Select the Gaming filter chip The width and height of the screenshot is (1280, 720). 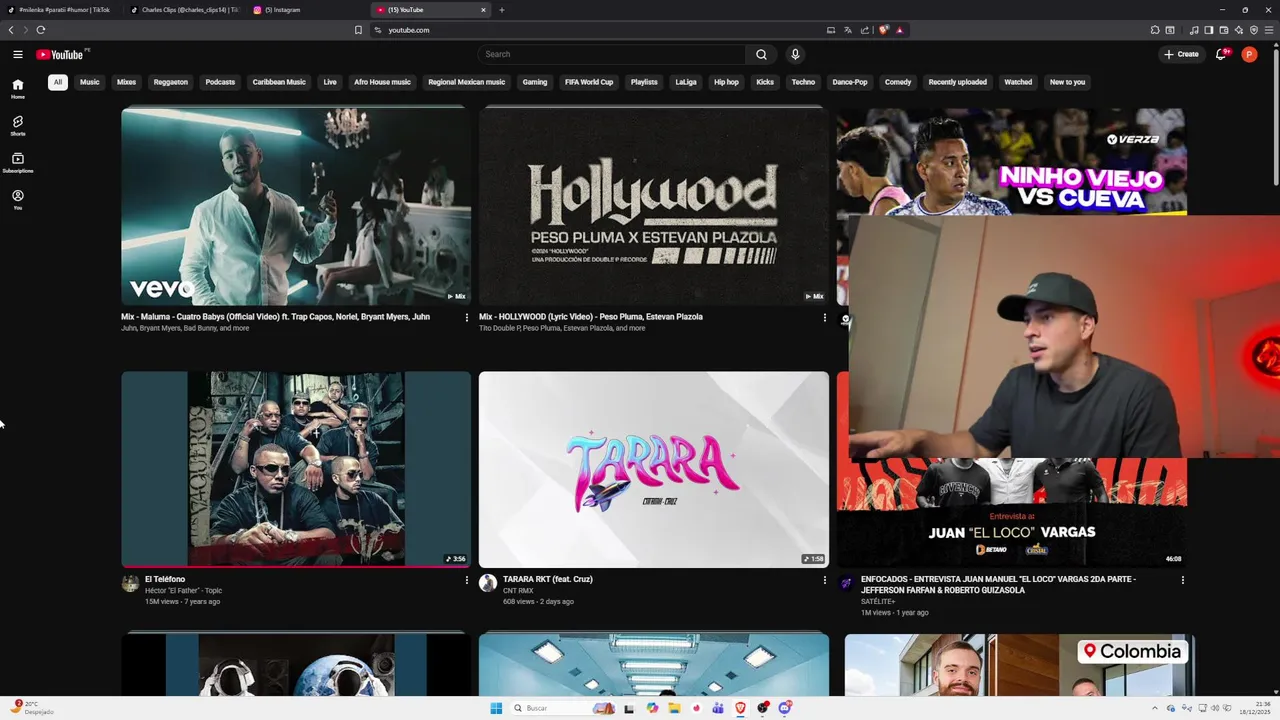535,82
